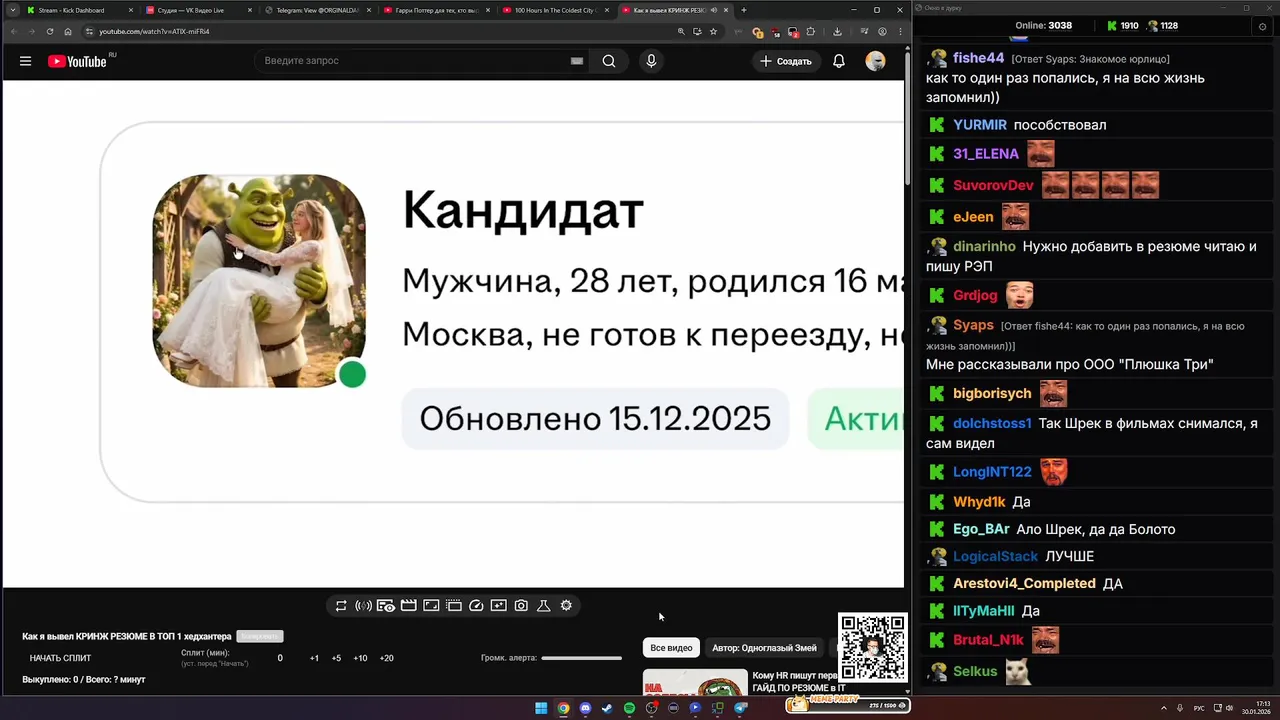Screen dimensions: 1280x720
Task: Click НАЧАТЬ СПЛИТ button
Action: pyautogui.click(x=60, y=658)
